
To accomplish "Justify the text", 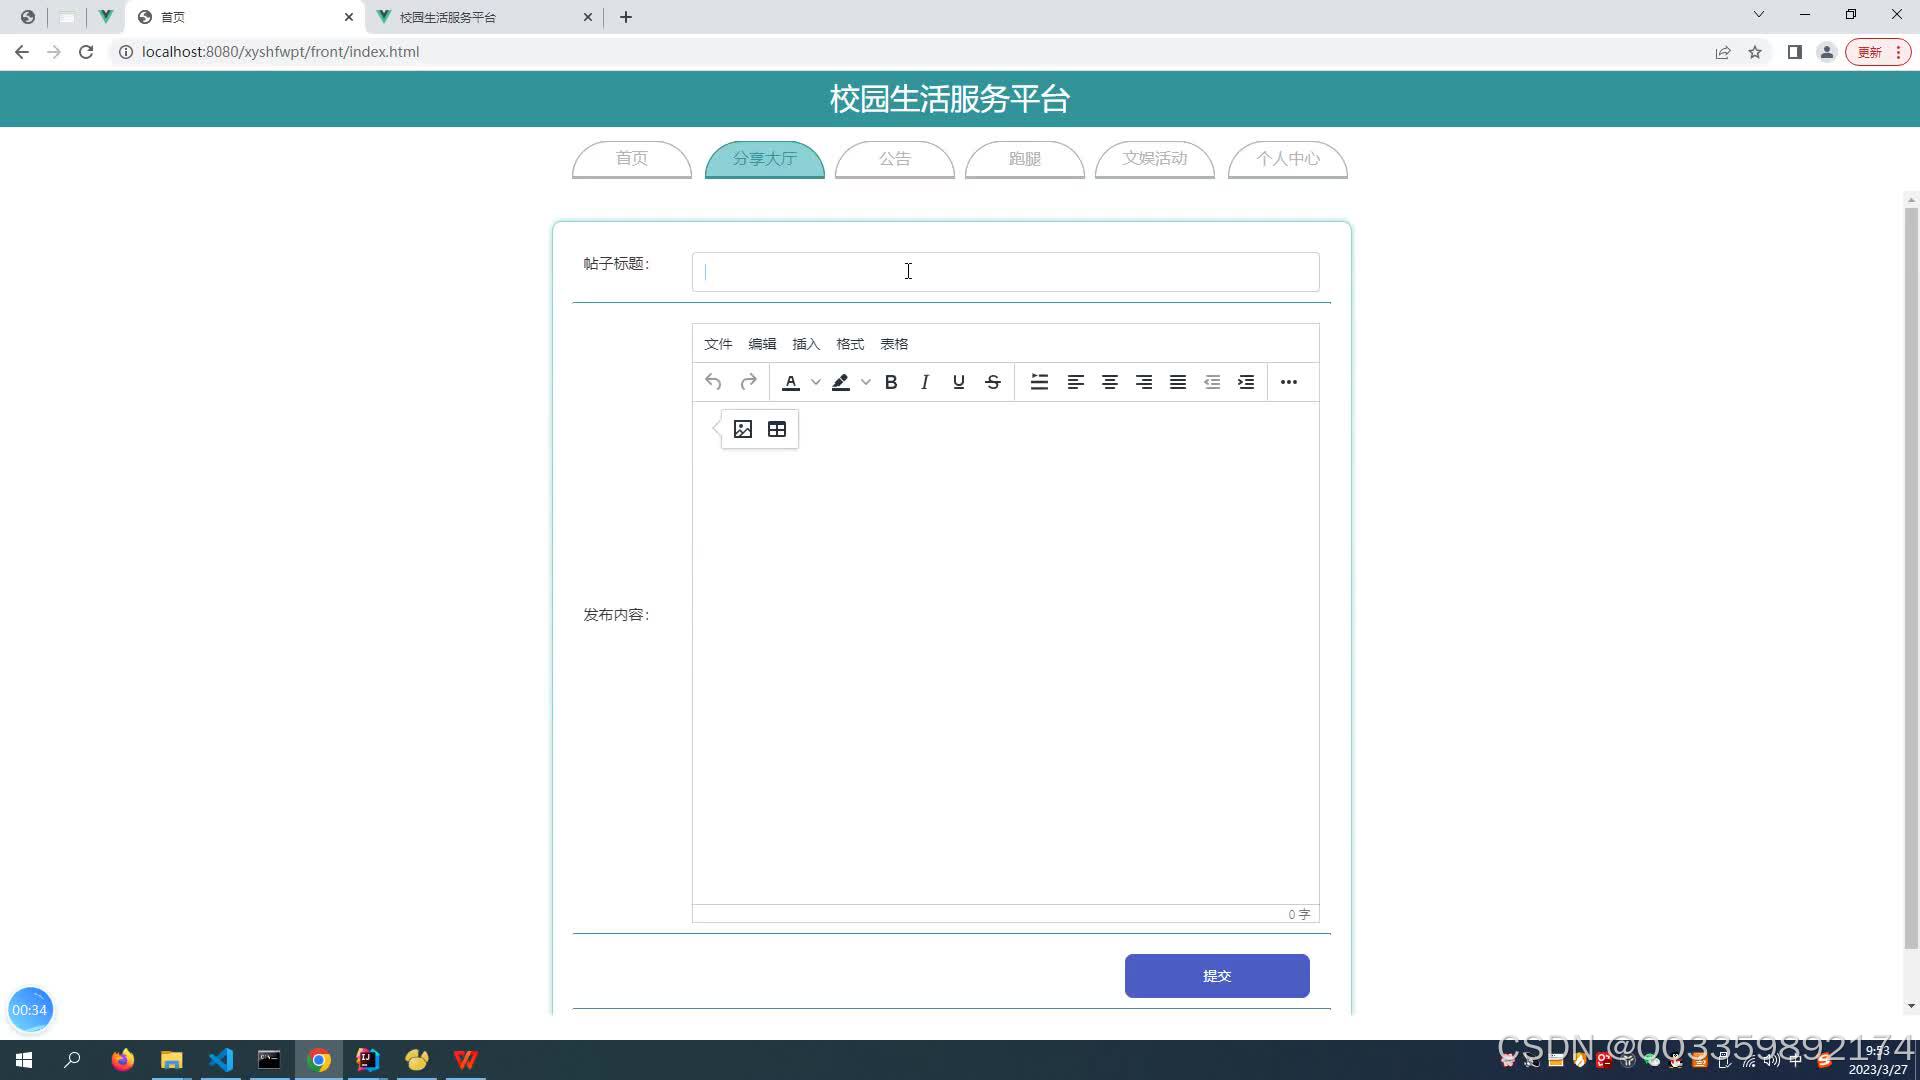I will click(x=1178, y=382).
